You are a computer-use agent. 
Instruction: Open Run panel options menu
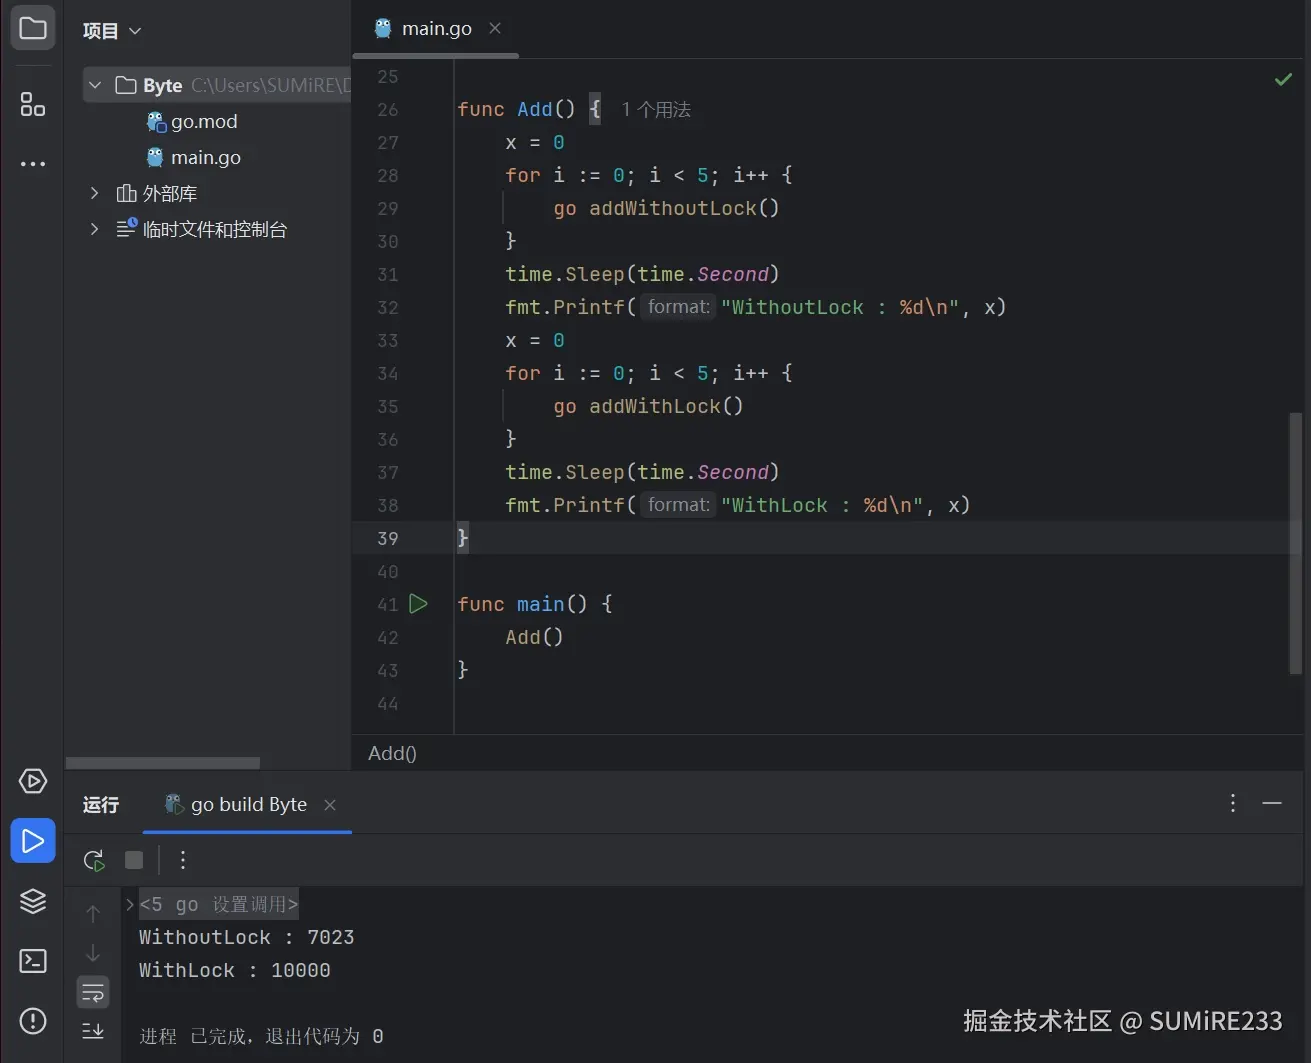(x=1233, y=803)
